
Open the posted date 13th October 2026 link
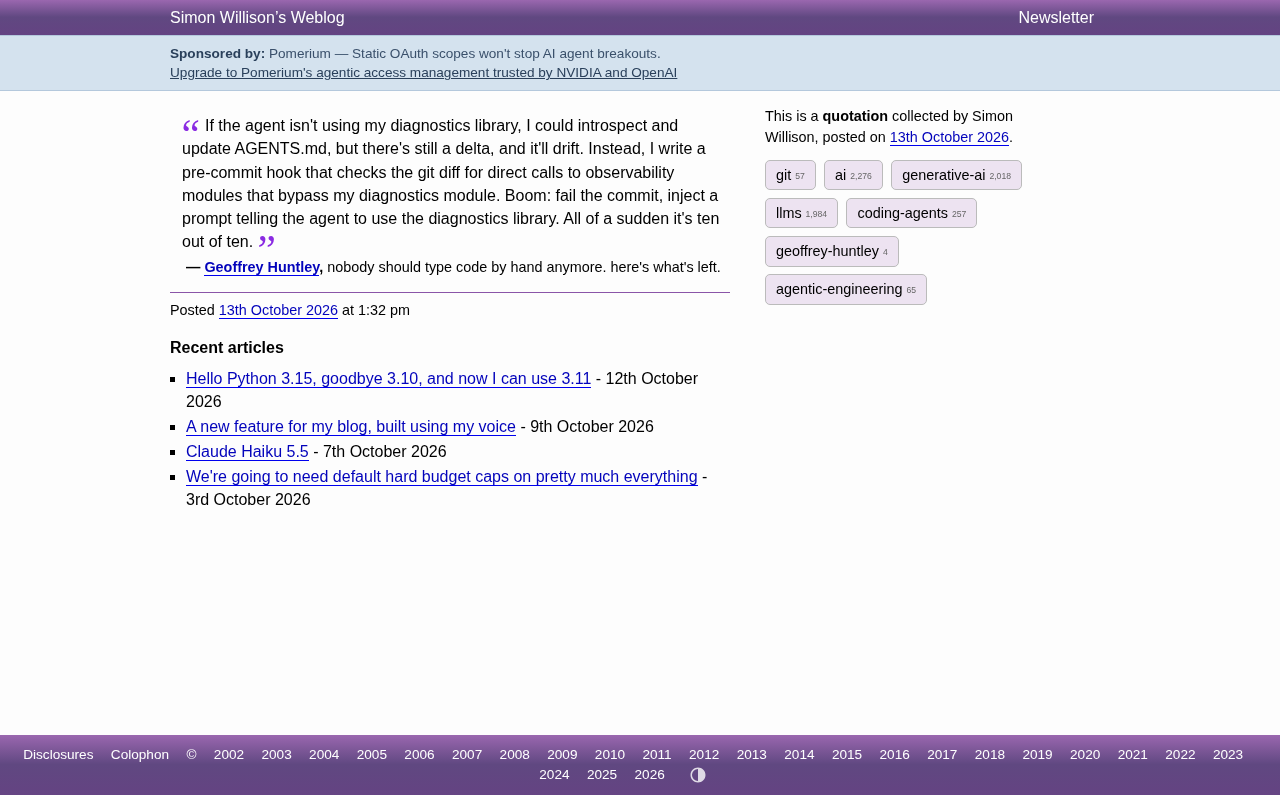click(278, 310)
